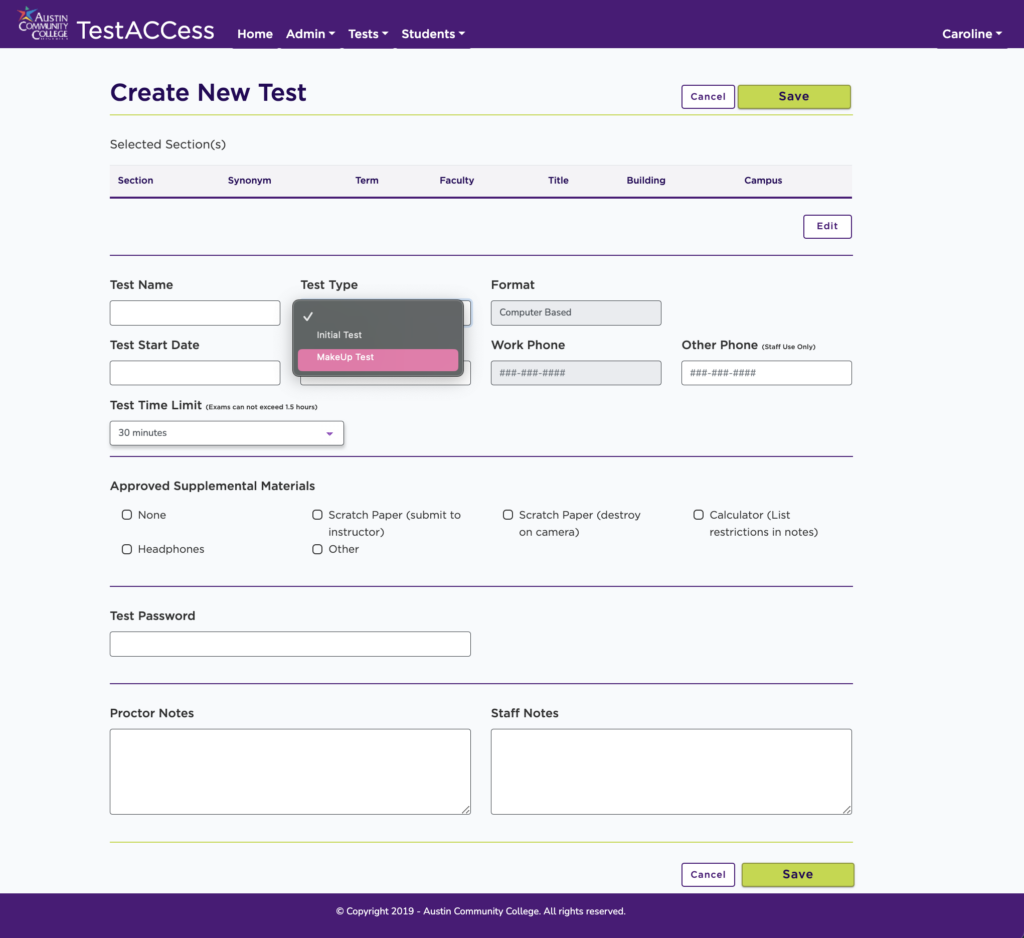Select MakeUp Test from Test Type dropdown

tap(377, 357)
